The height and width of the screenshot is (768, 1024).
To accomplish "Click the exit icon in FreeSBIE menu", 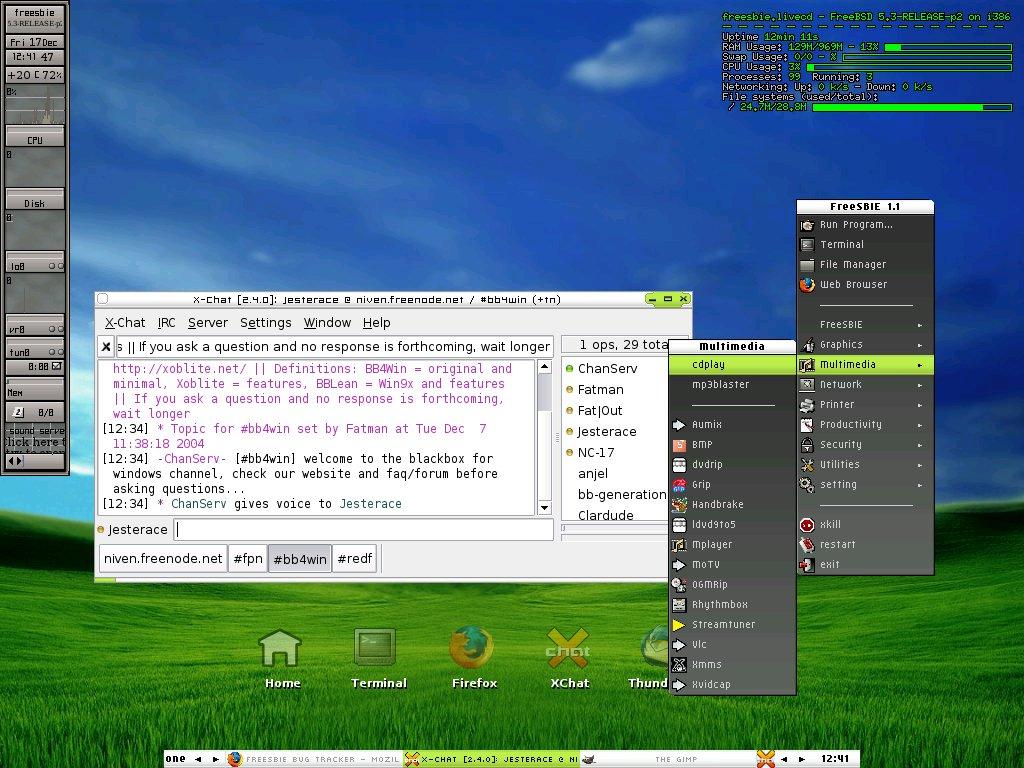I will [x=807, y=565].
